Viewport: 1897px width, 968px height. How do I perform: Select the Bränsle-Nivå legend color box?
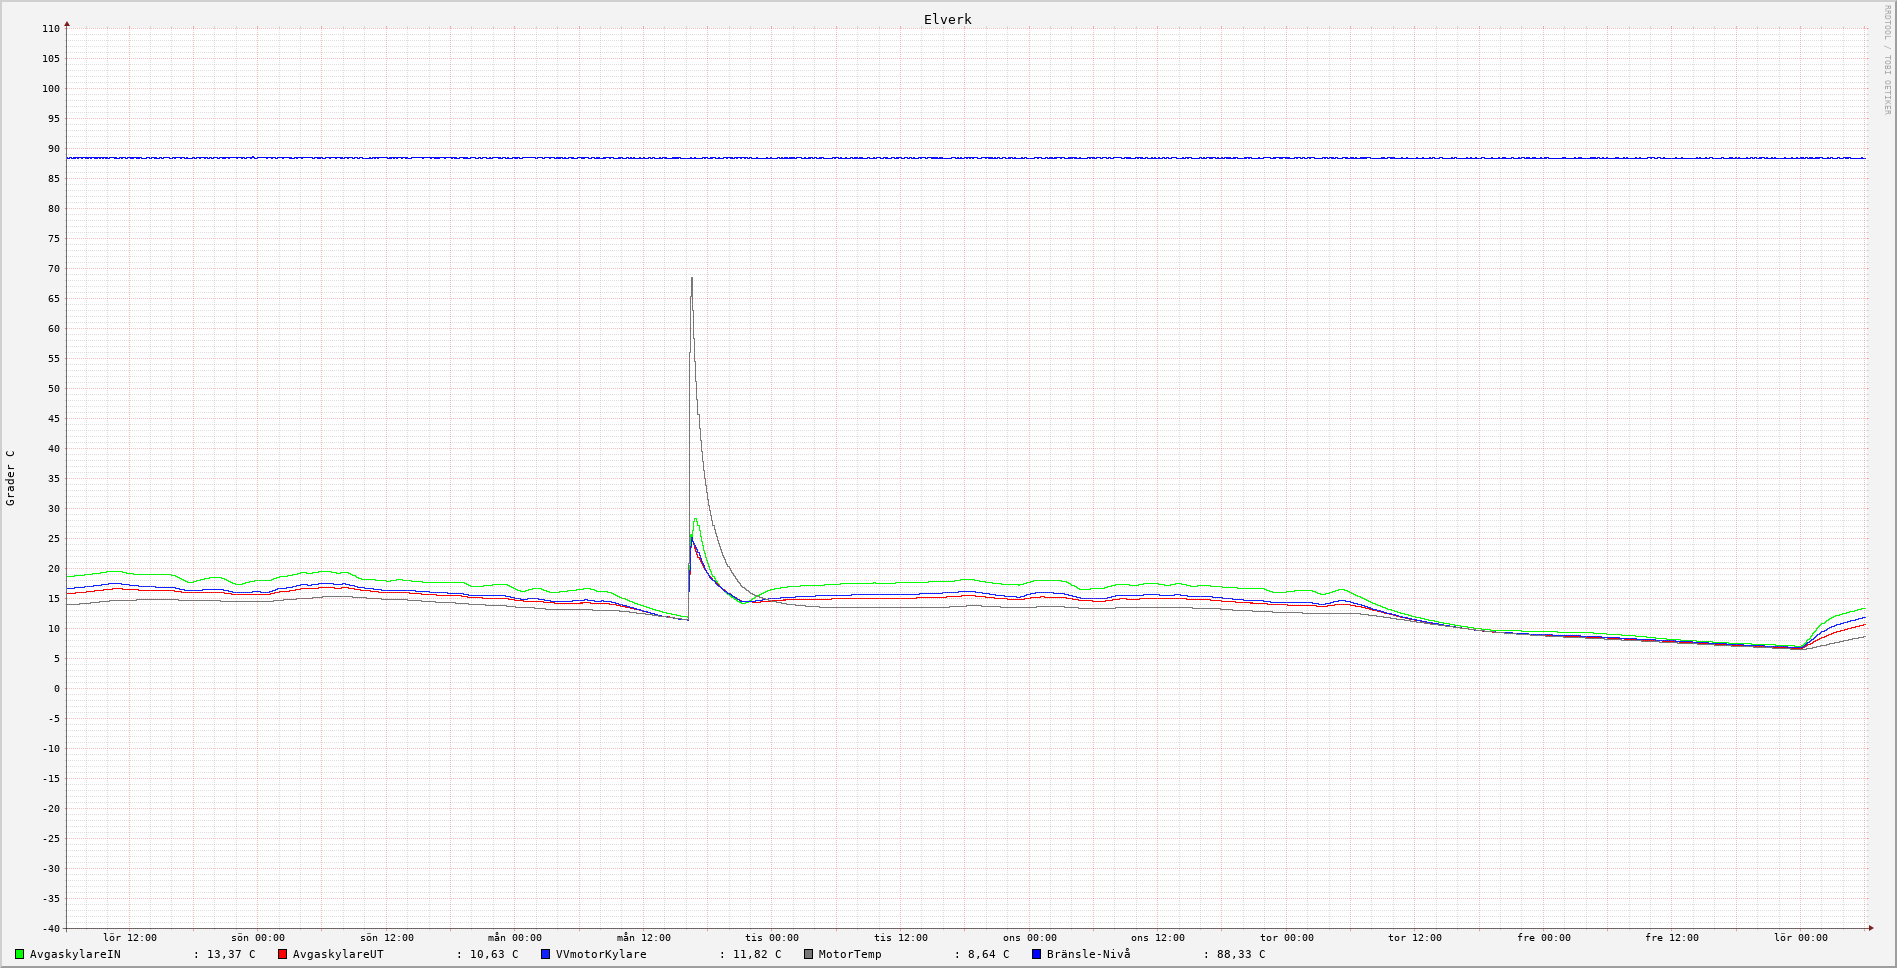1037,954
